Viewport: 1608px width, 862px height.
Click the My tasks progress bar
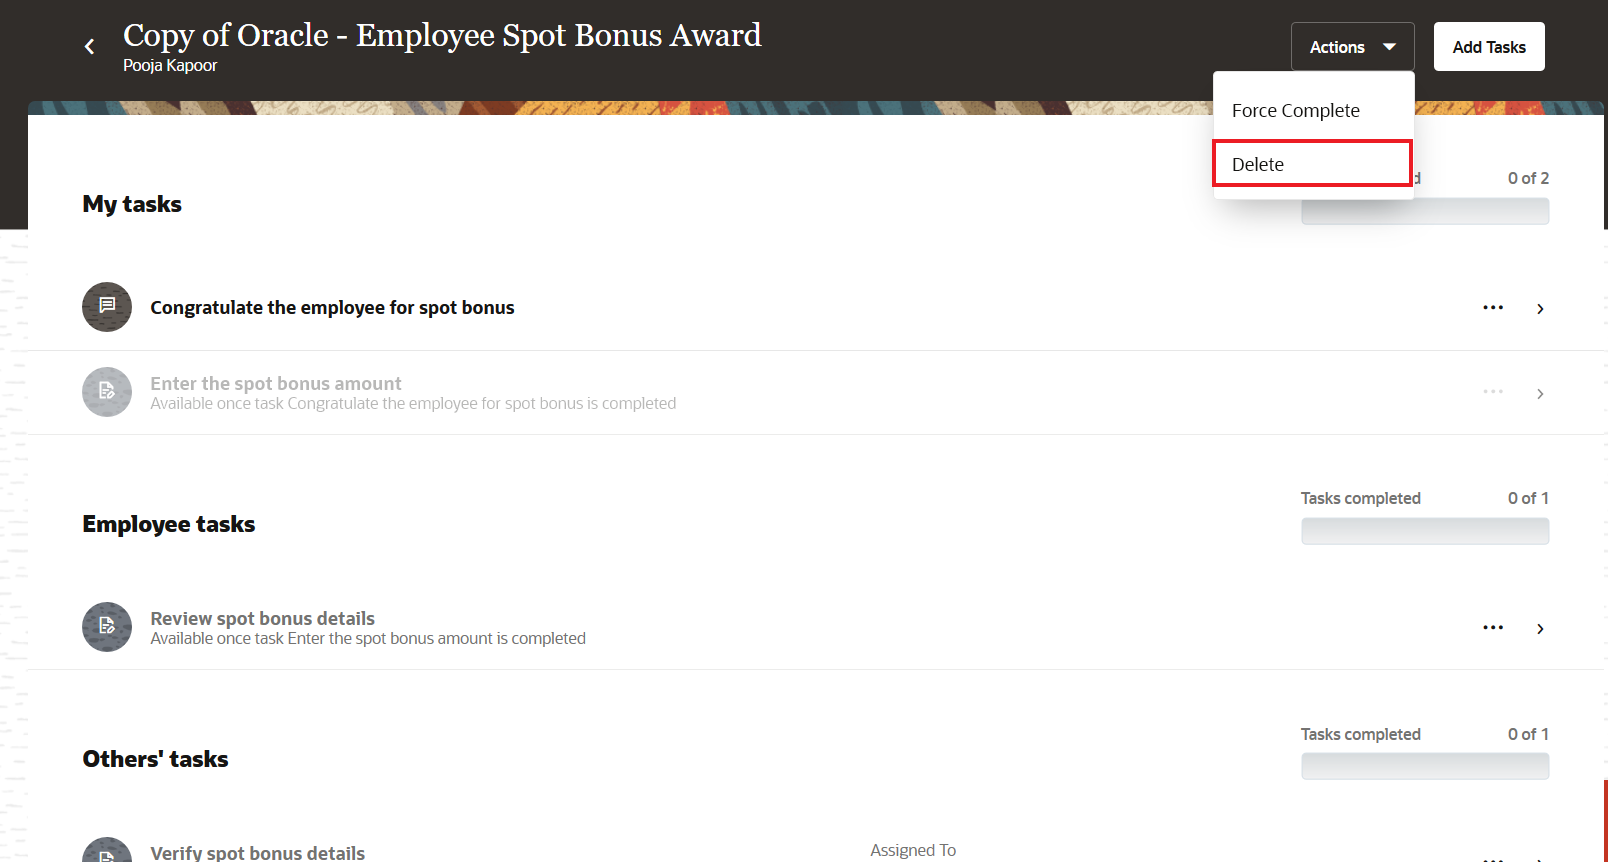click(x=1425, y=211)
